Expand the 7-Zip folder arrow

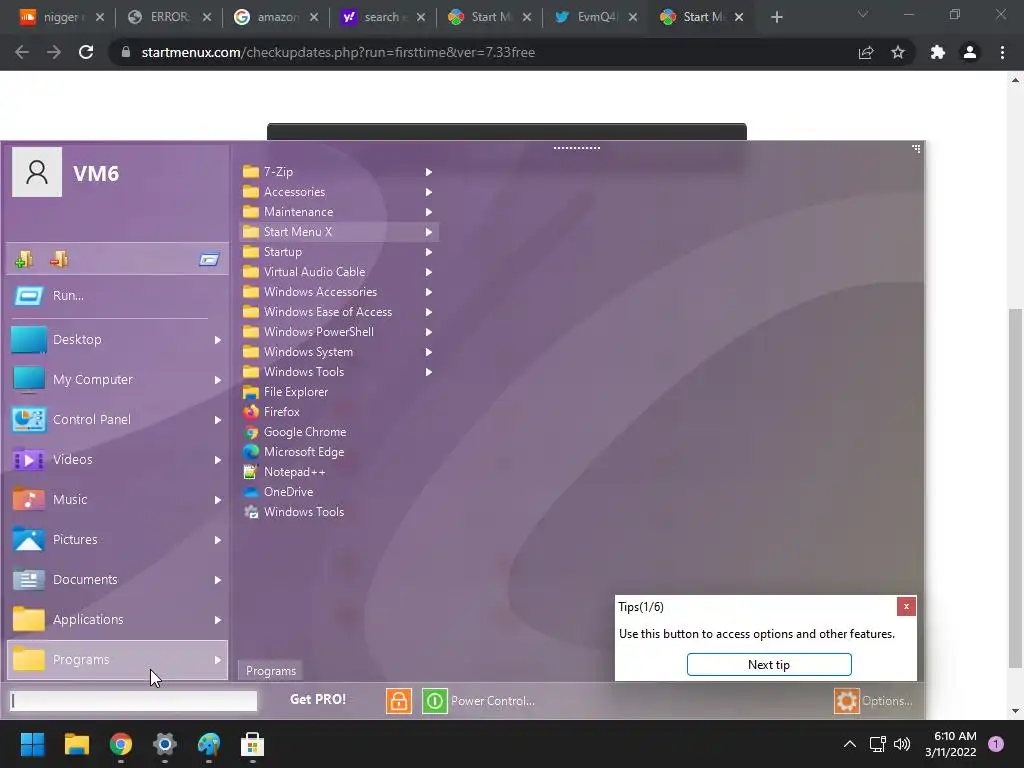click(428, 172)
